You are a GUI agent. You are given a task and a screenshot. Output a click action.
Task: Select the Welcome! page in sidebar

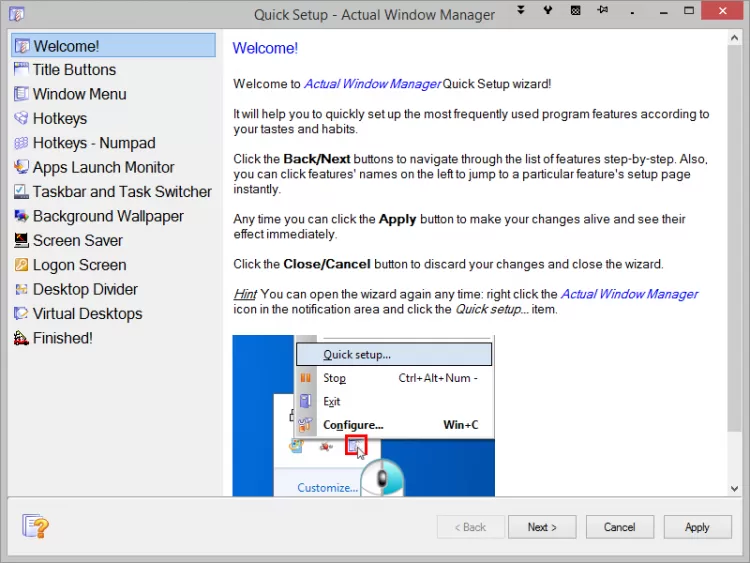click(x=113, y=45)
